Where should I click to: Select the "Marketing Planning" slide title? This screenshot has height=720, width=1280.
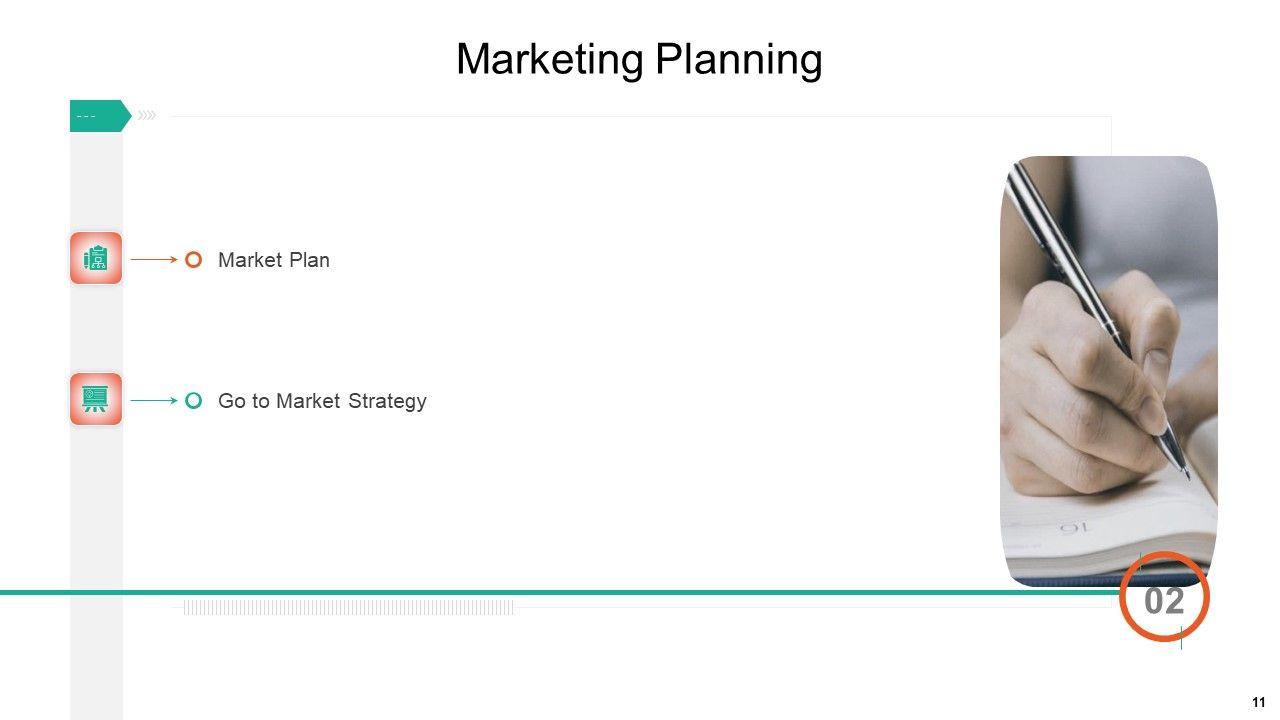[x=639, y=59]
